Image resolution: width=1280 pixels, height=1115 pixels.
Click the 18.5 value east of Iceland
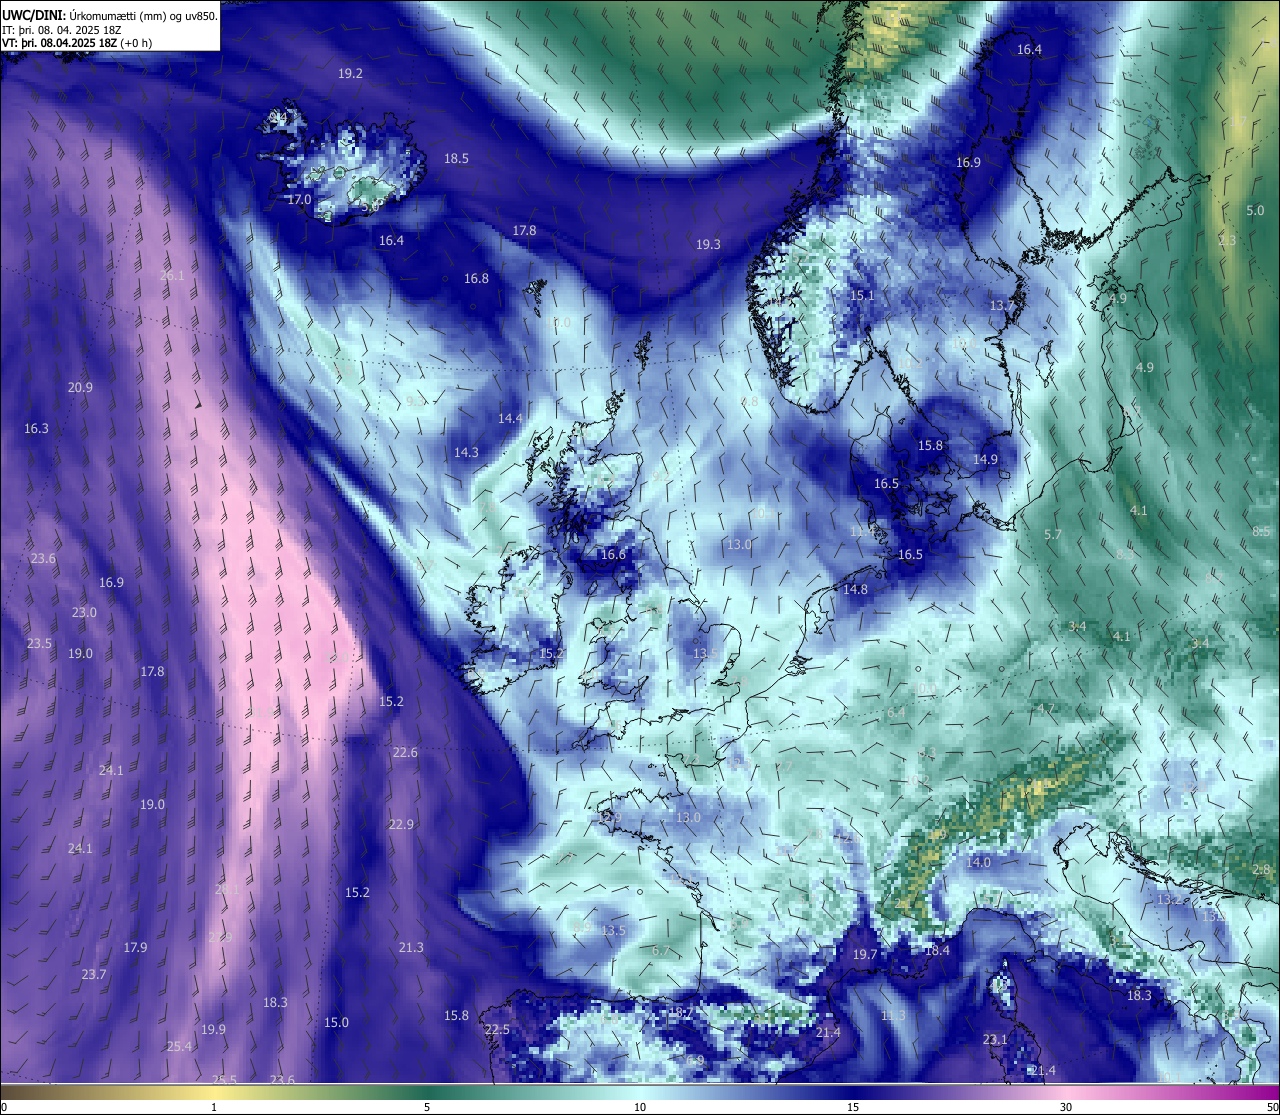[x=456, y=159]
